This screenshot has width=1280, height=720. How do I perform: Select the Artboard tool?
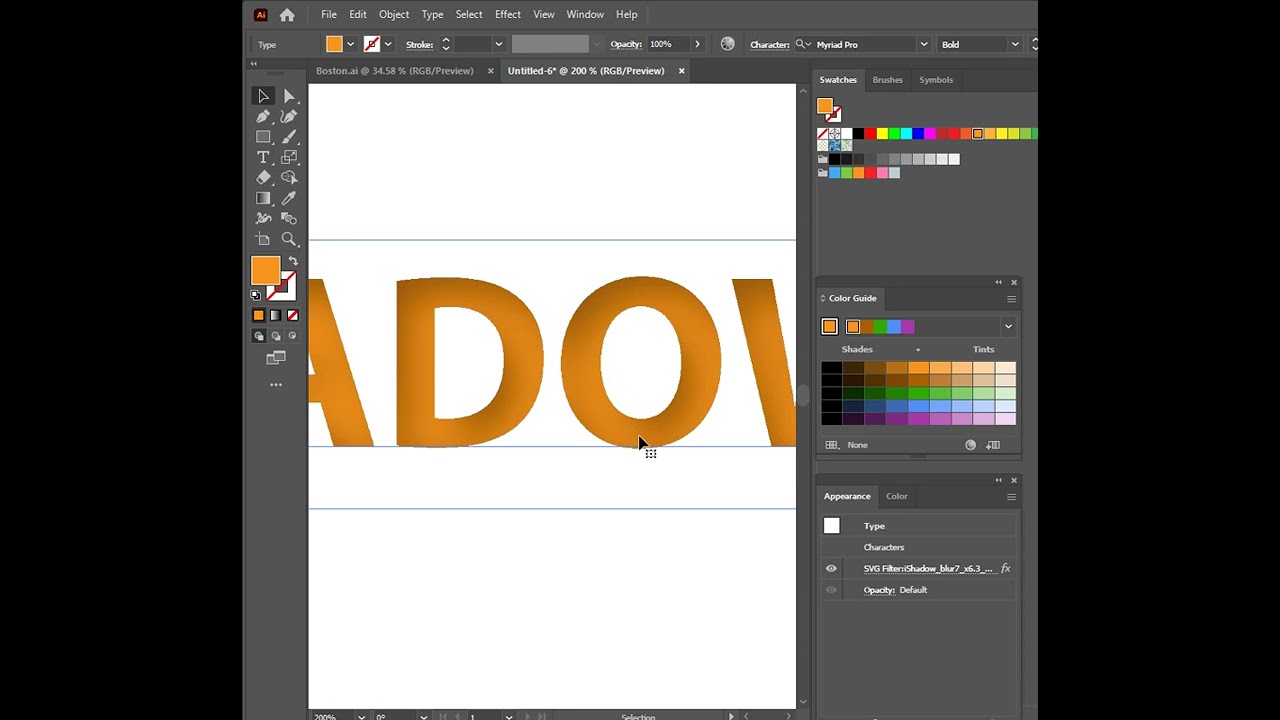[x=263, y=239]
